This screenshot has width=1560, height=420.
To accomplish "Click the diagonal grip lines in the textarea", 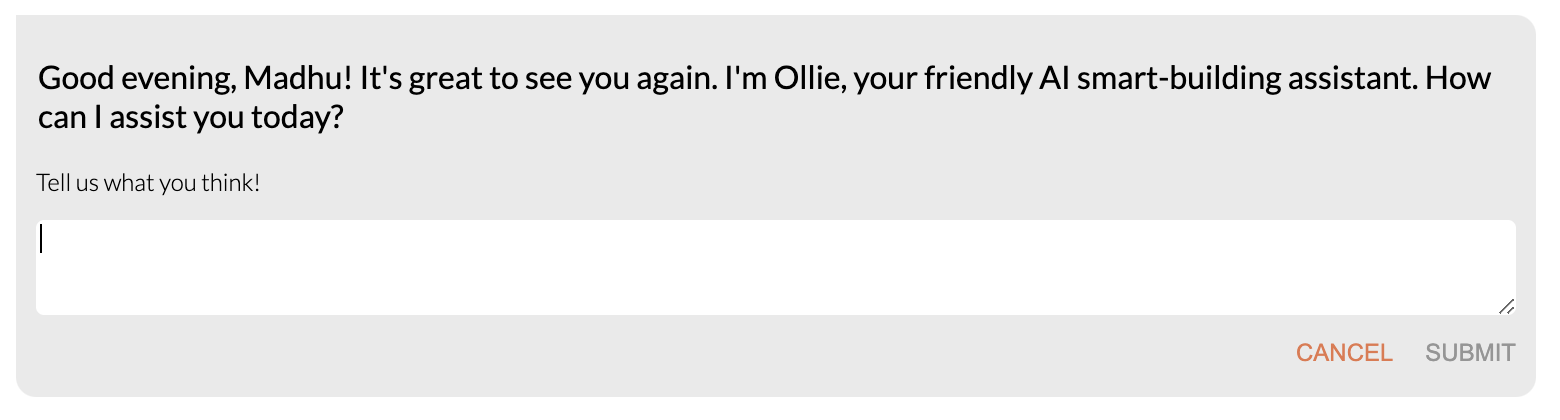I will tap(1507, 306).
